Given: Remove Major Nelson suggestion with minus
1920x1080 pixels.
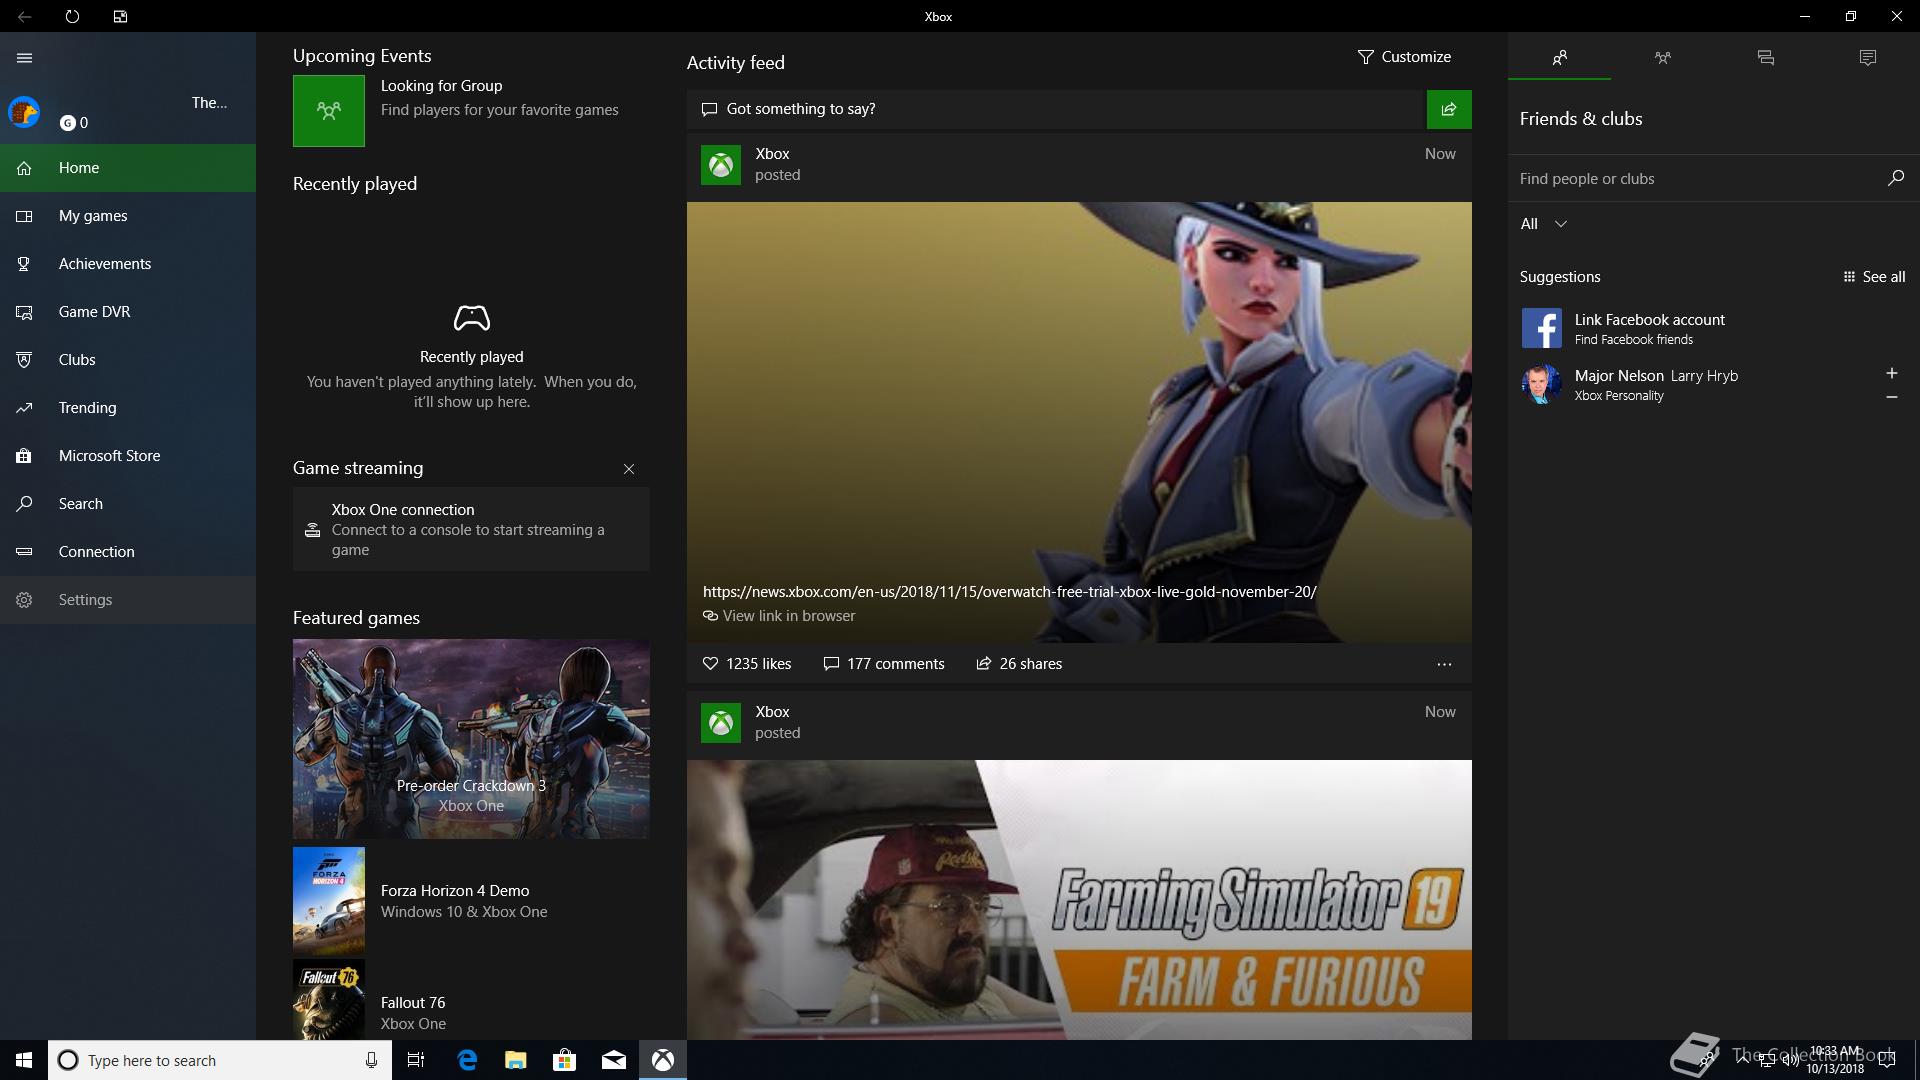Looking at the screenshot, I should (1891, 397).
